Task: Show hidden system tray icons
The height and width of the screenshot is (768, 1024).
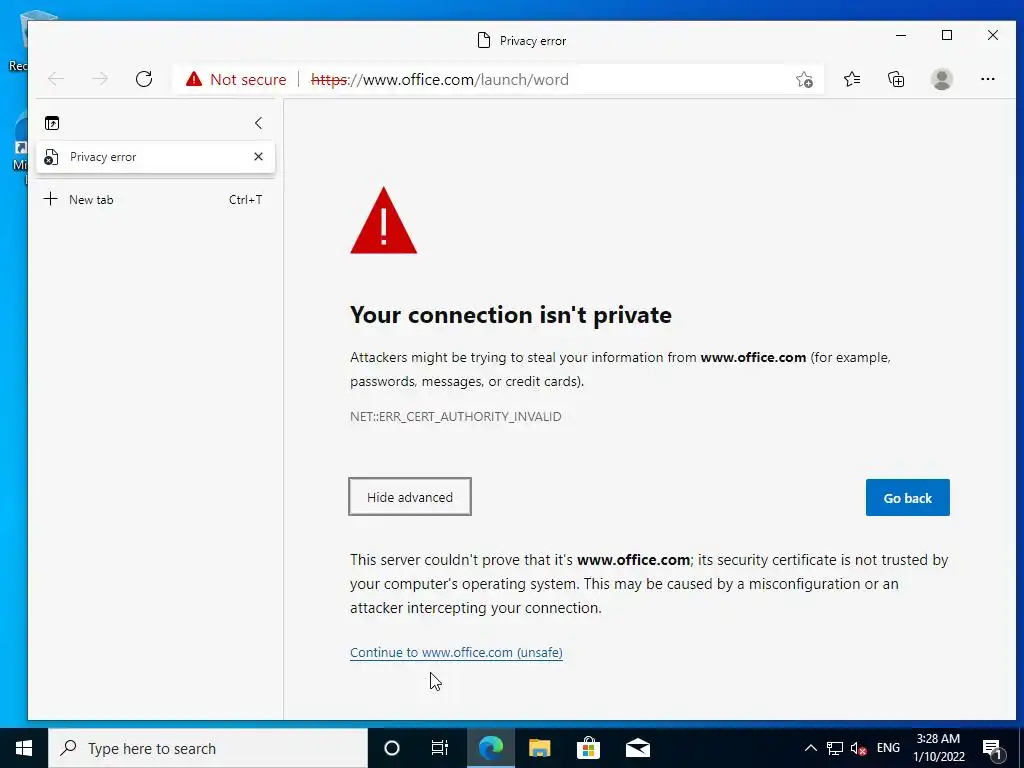Action: (810, 748)
